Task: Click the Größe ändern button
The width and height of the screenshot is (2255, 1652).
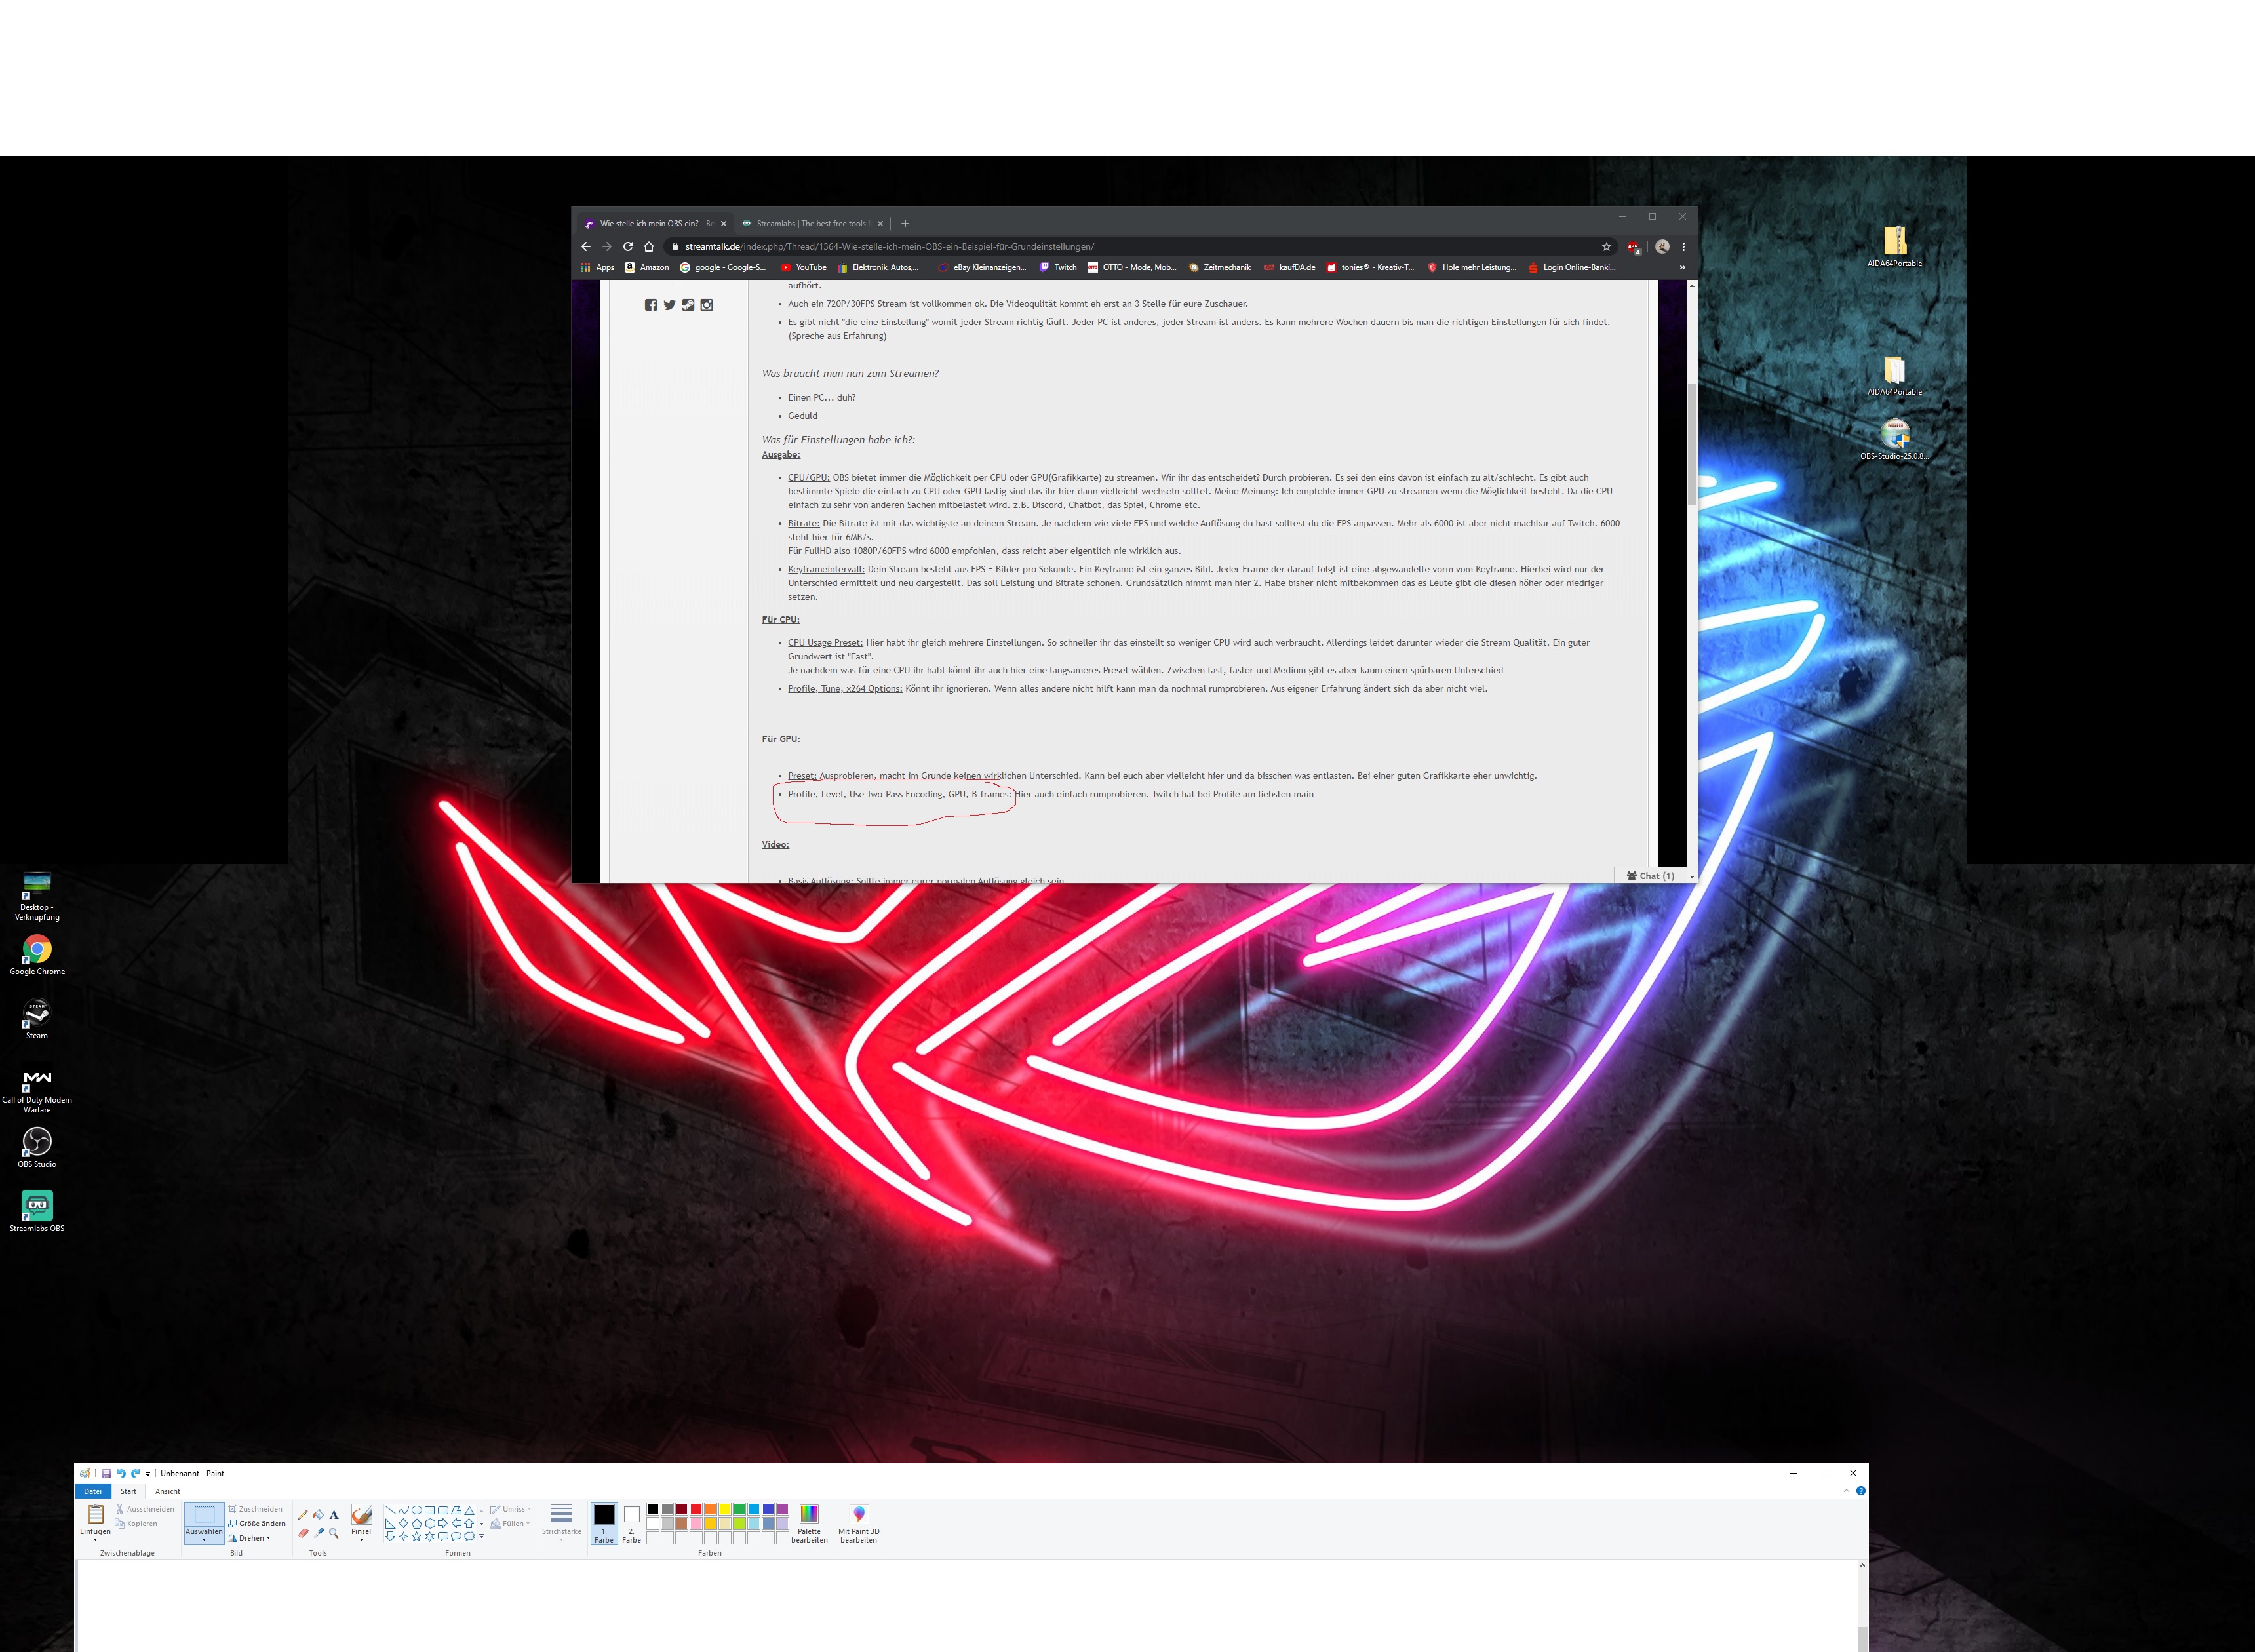Action: 257,1524
